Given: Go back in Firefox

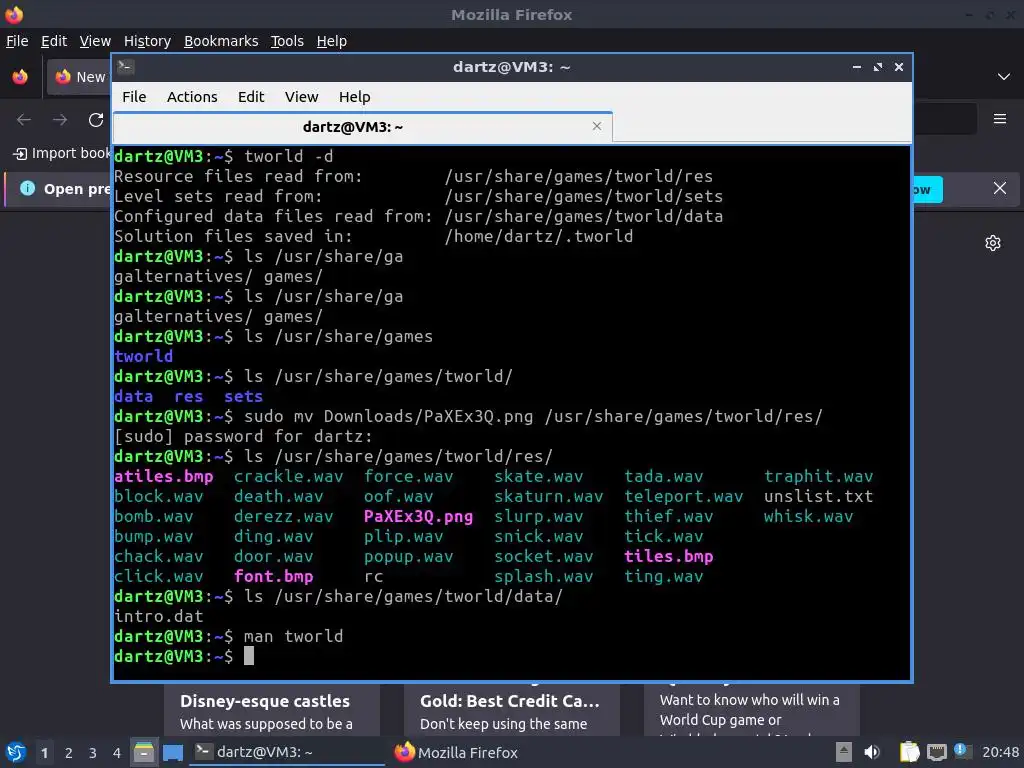Looking at the screenshot, I should 24,120.
